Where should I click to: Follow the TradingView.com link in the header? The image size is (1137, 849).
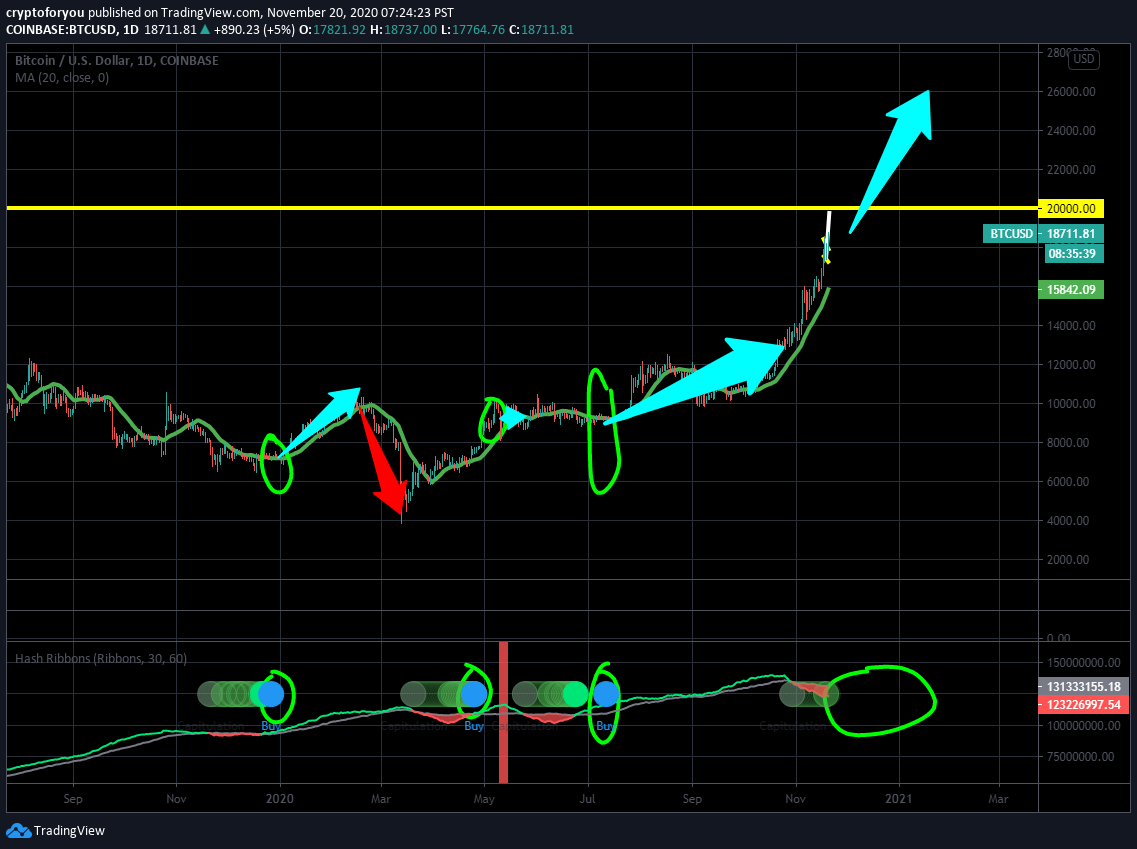coord(210,12)
